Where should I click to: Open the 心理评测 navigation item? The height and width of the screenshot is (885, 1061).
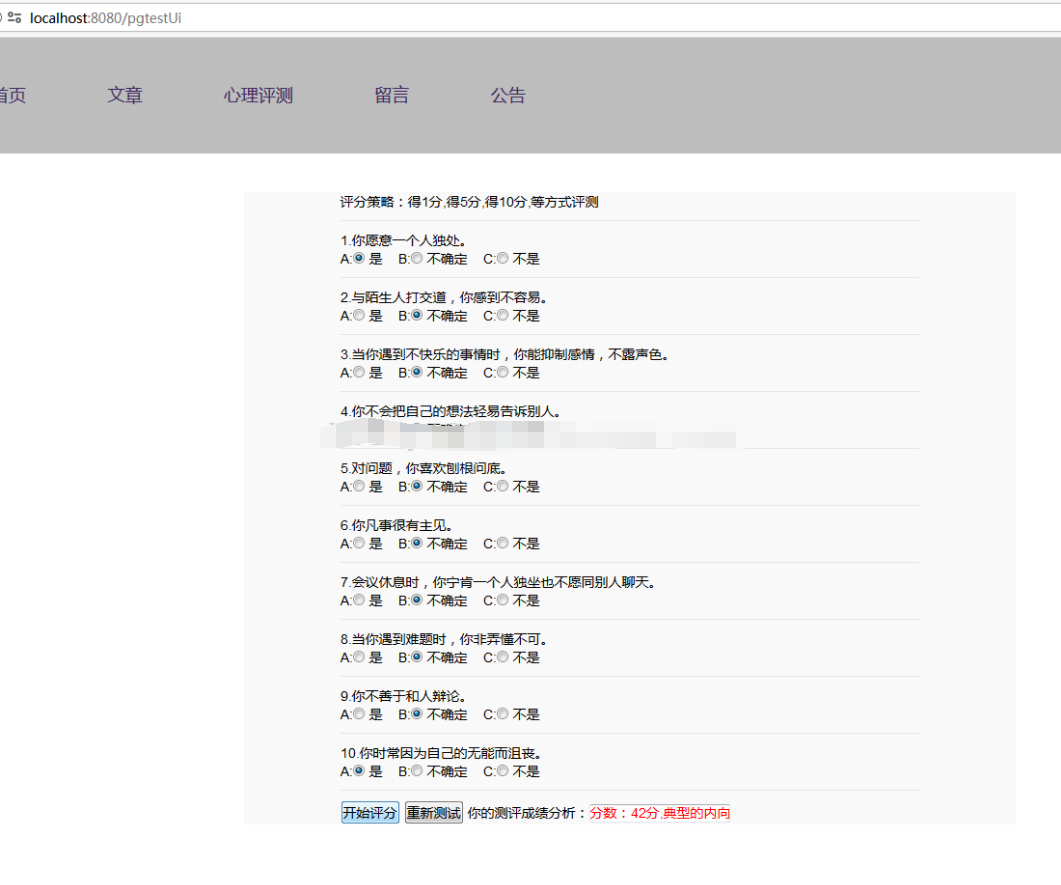click(258, 95)
